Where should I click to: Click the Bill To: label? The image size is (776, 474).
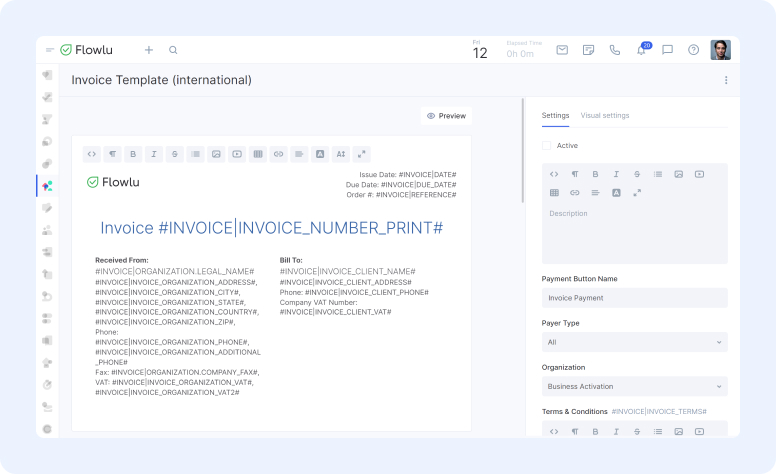[x=291, y=260]
